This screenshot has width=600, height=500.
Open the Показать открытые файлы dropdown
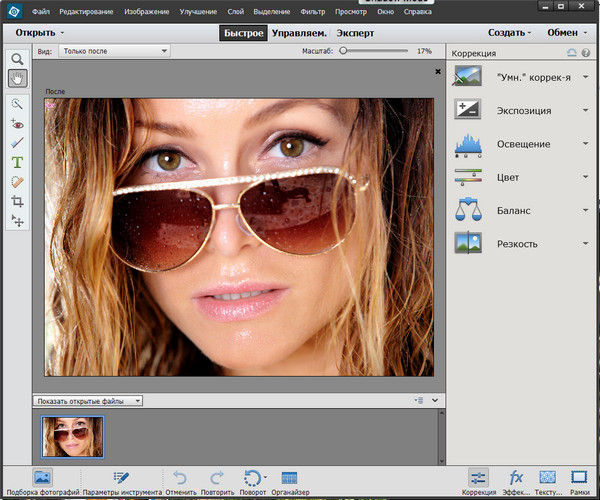coord(89,401)
